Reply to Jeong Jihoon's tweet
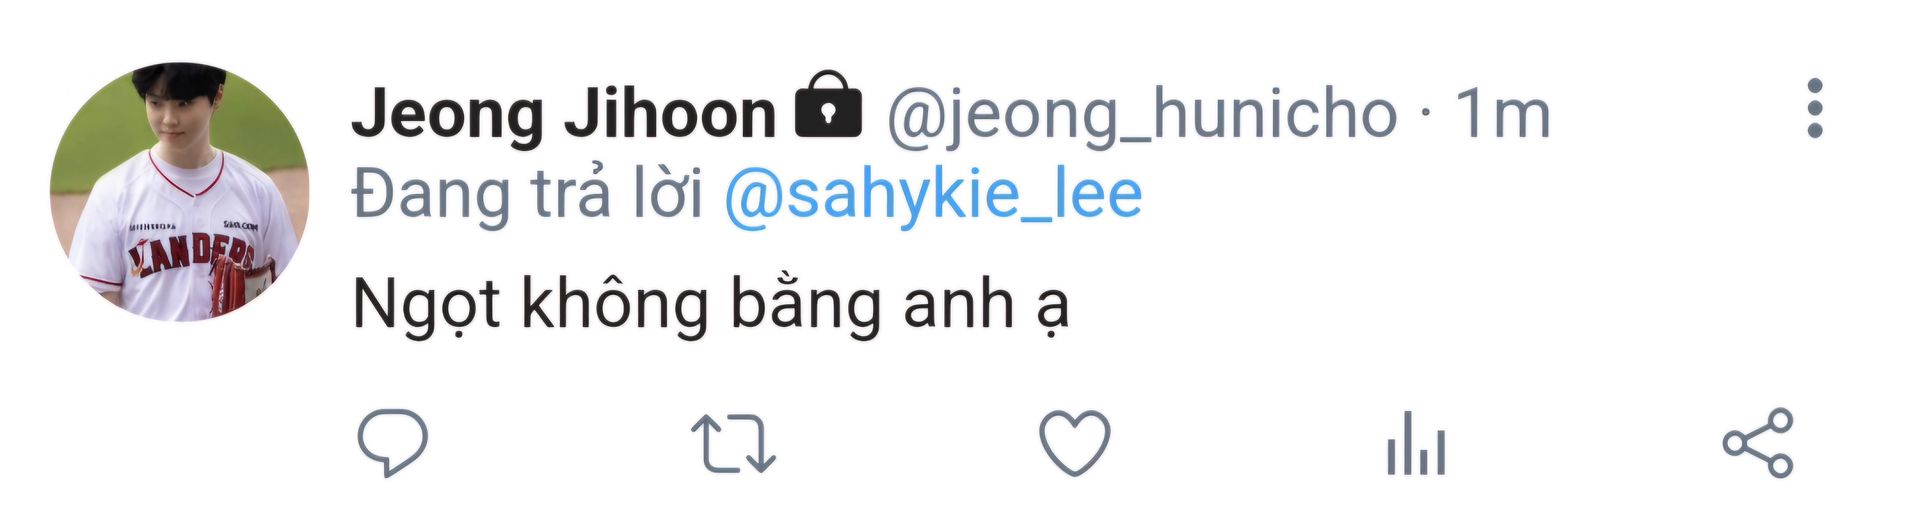 392,442
